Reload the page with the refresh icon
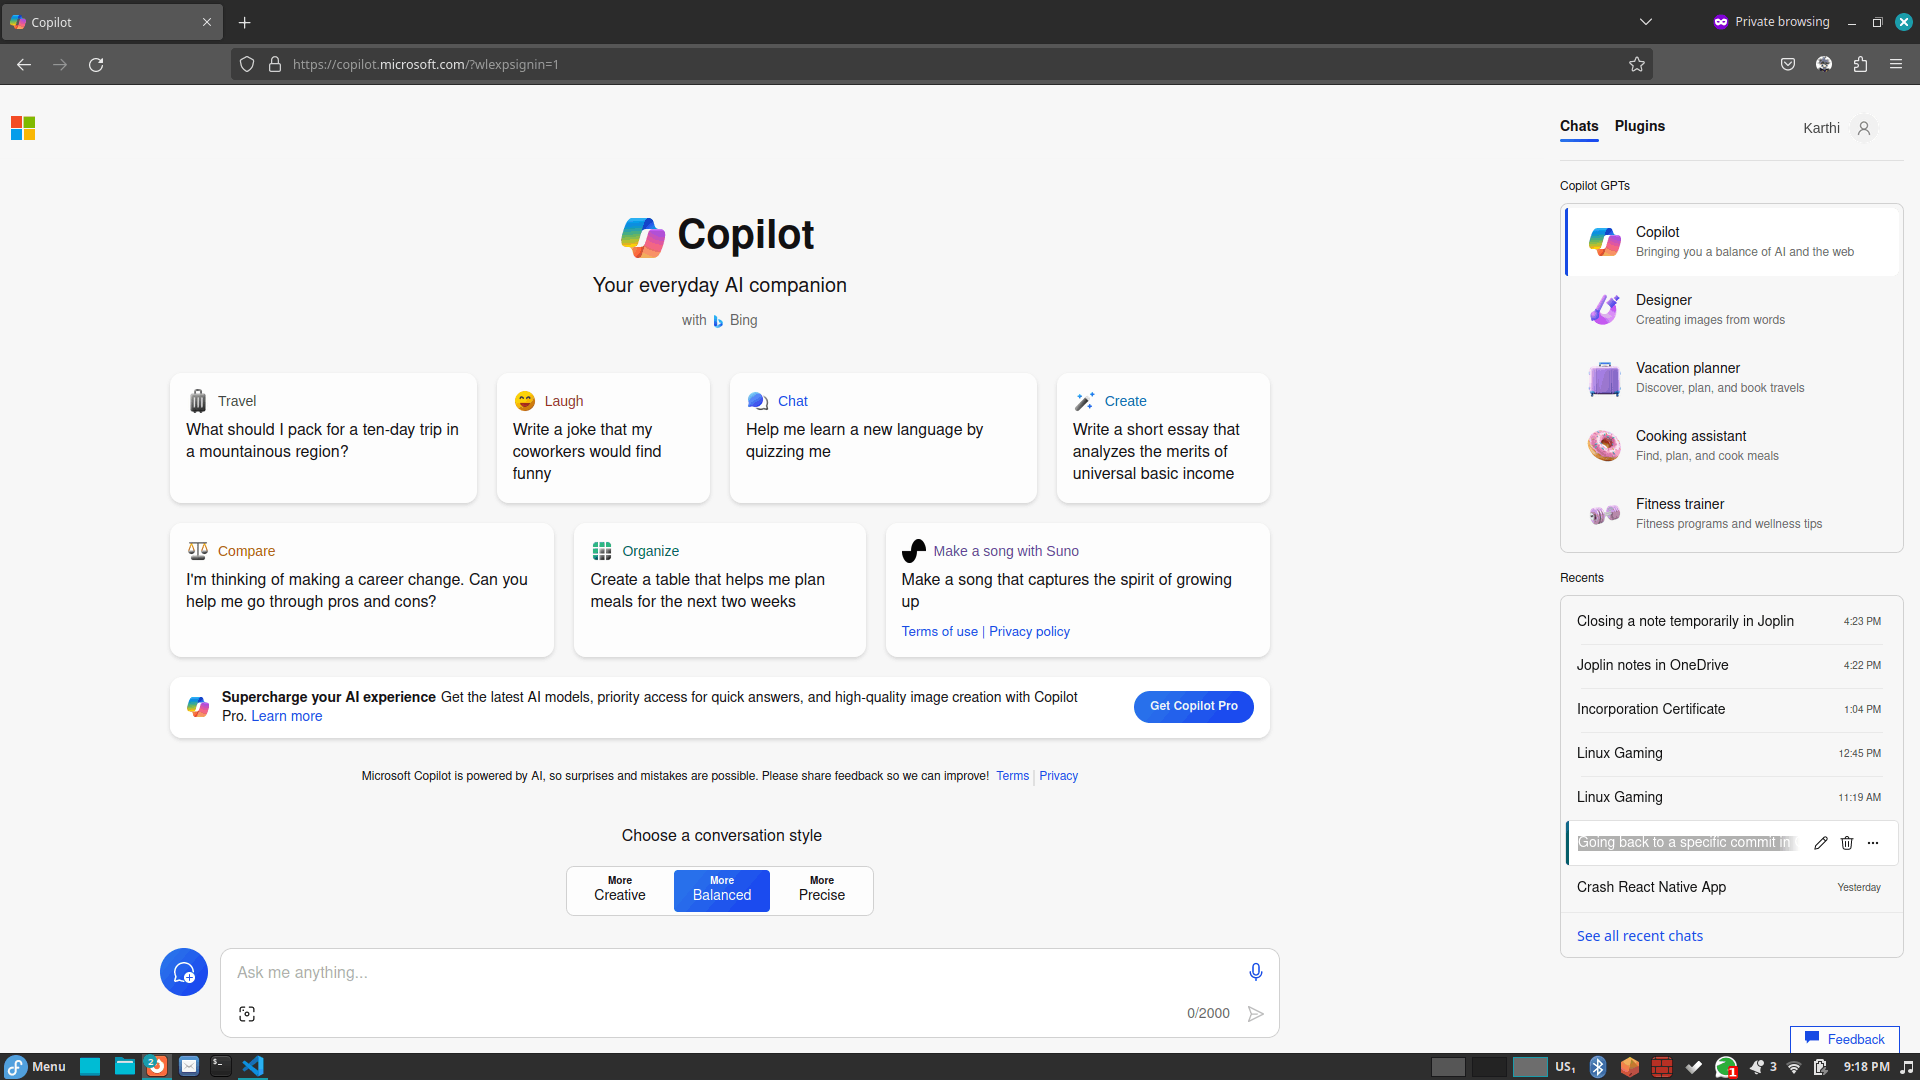Viewport: 1920px width, 1080px height. point(96,64)
